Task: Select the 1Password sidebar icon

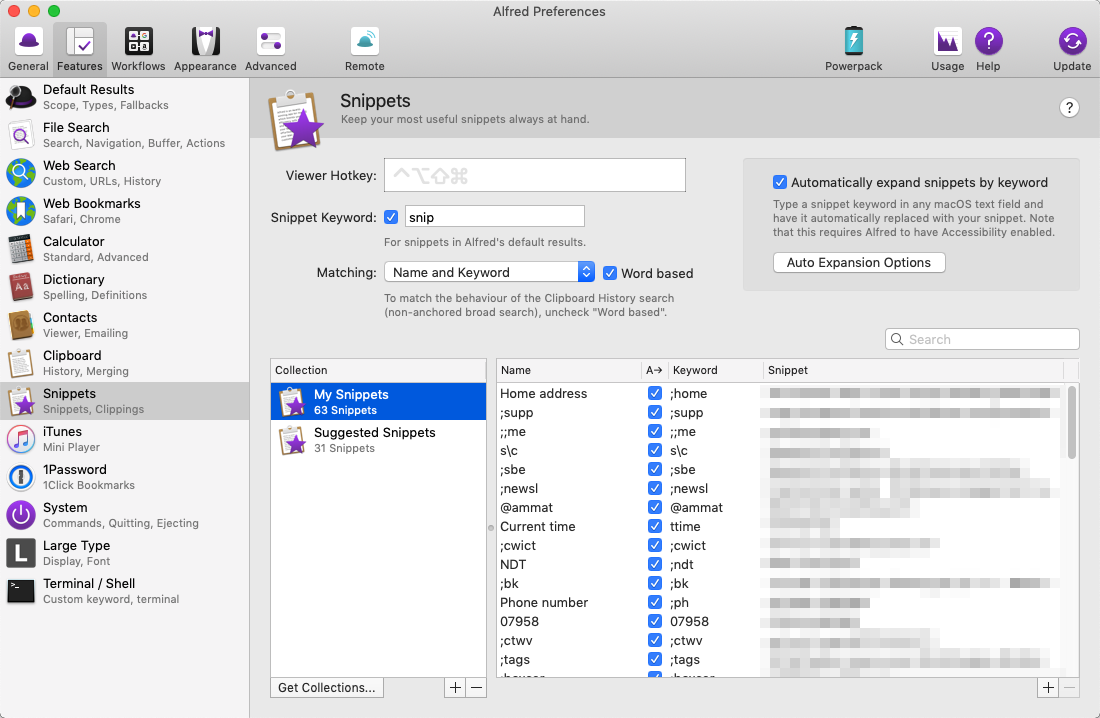Action: tap(21, 477)
